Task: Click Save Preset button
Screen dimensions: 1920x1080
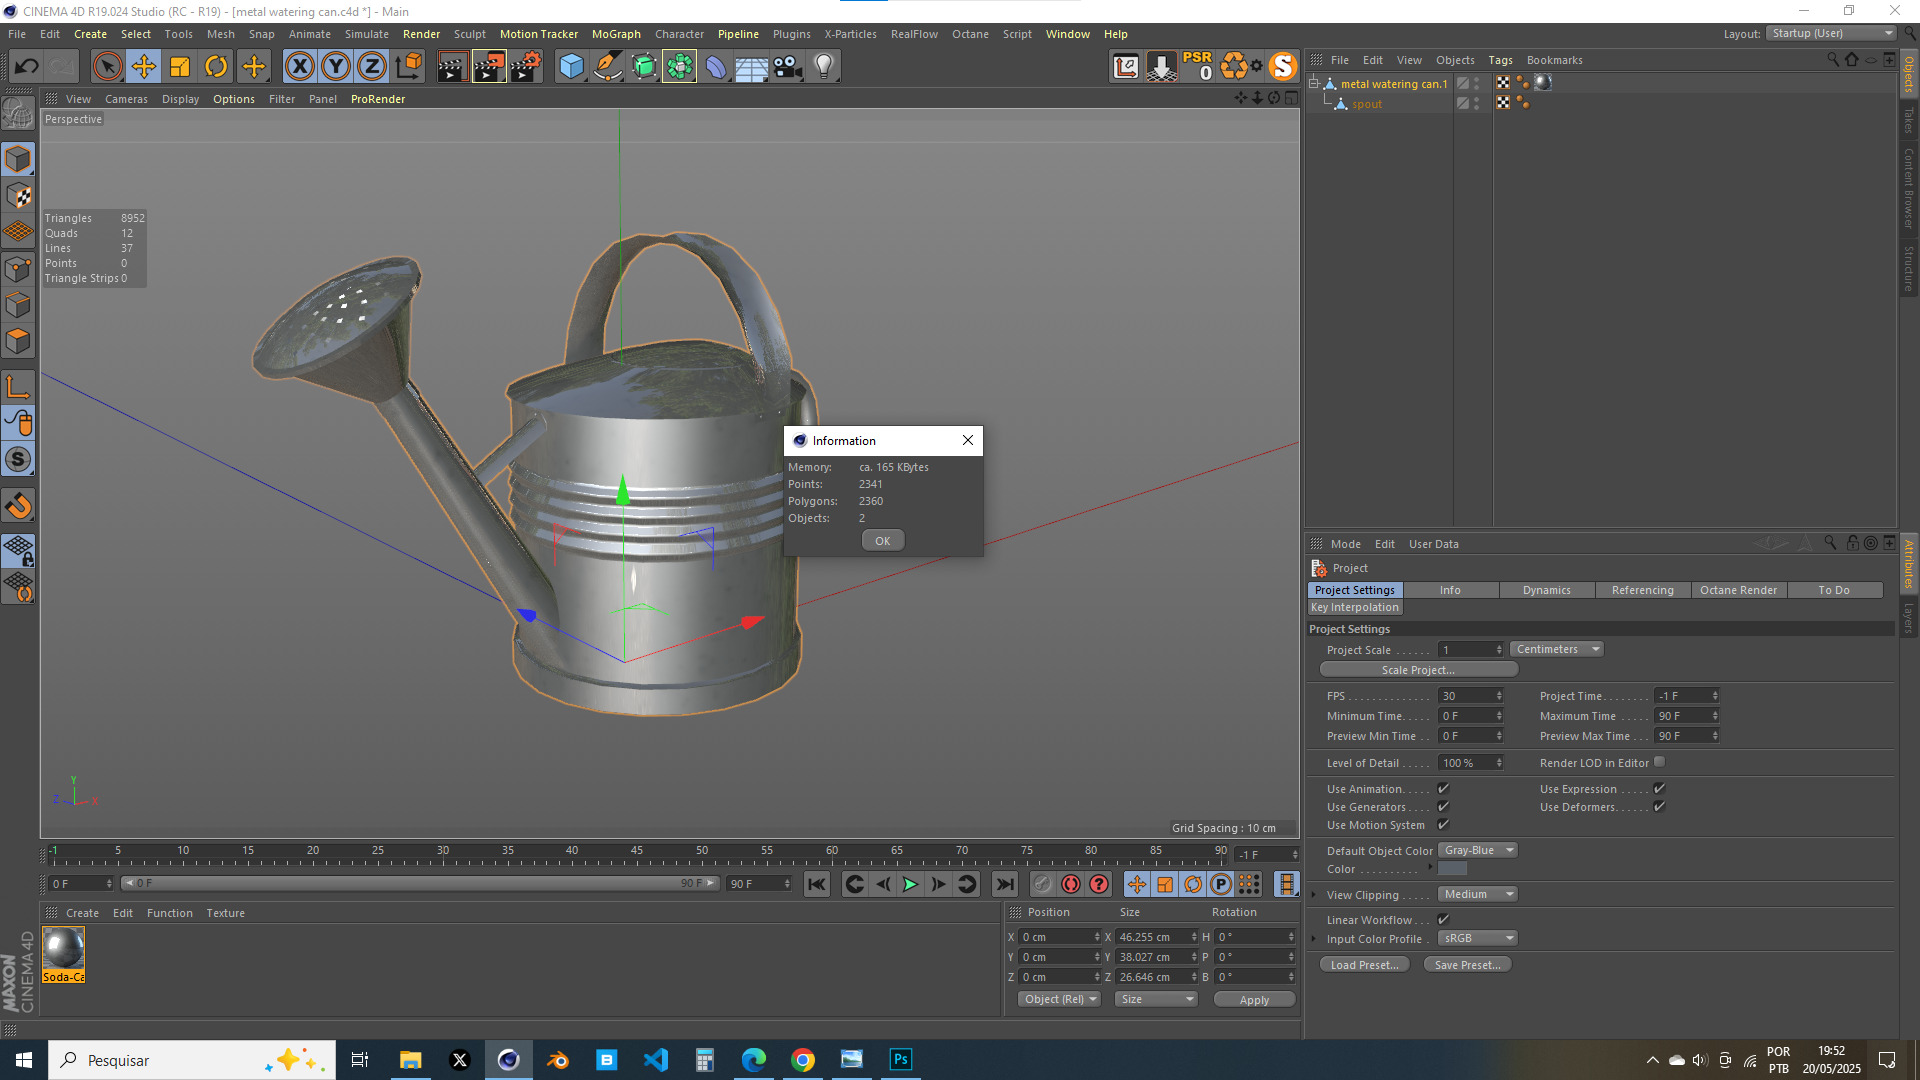Action: (x=1467, y=965)
